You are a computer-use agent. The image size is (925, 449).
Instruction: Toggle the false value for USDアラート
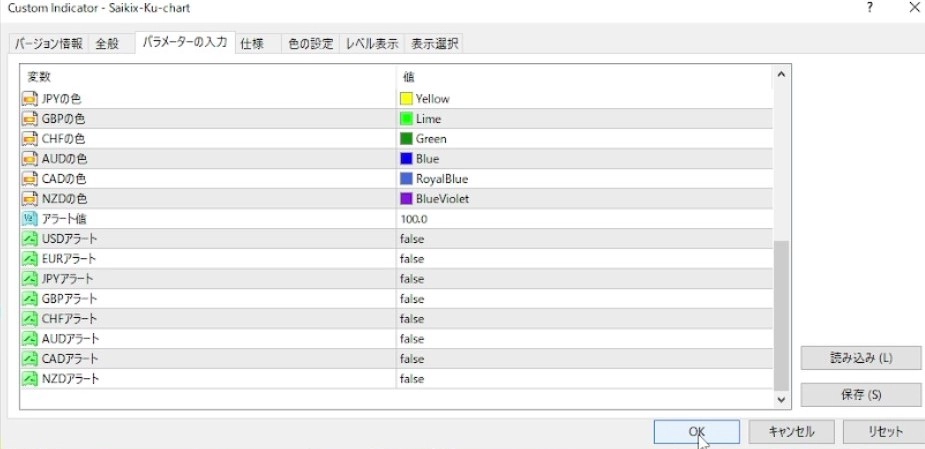coord(412,239)
